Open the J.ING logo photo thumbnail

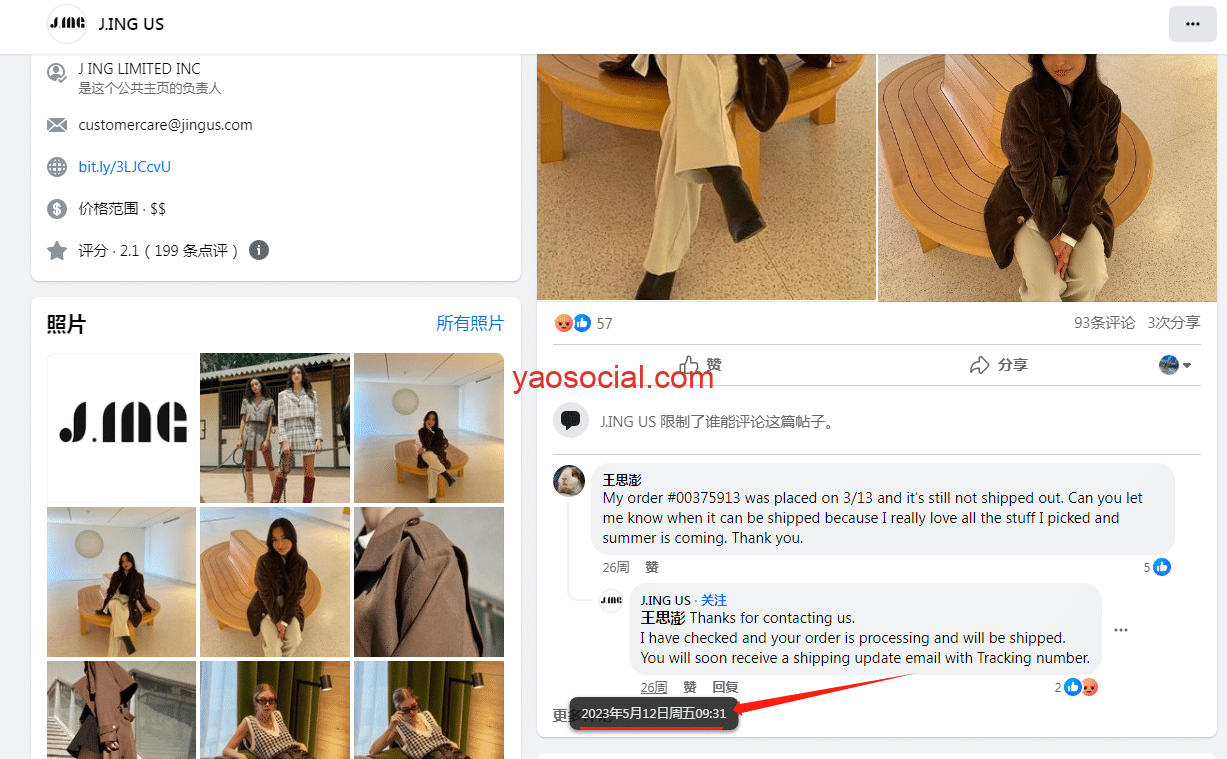pyautogui.click(x=122, y=427)
